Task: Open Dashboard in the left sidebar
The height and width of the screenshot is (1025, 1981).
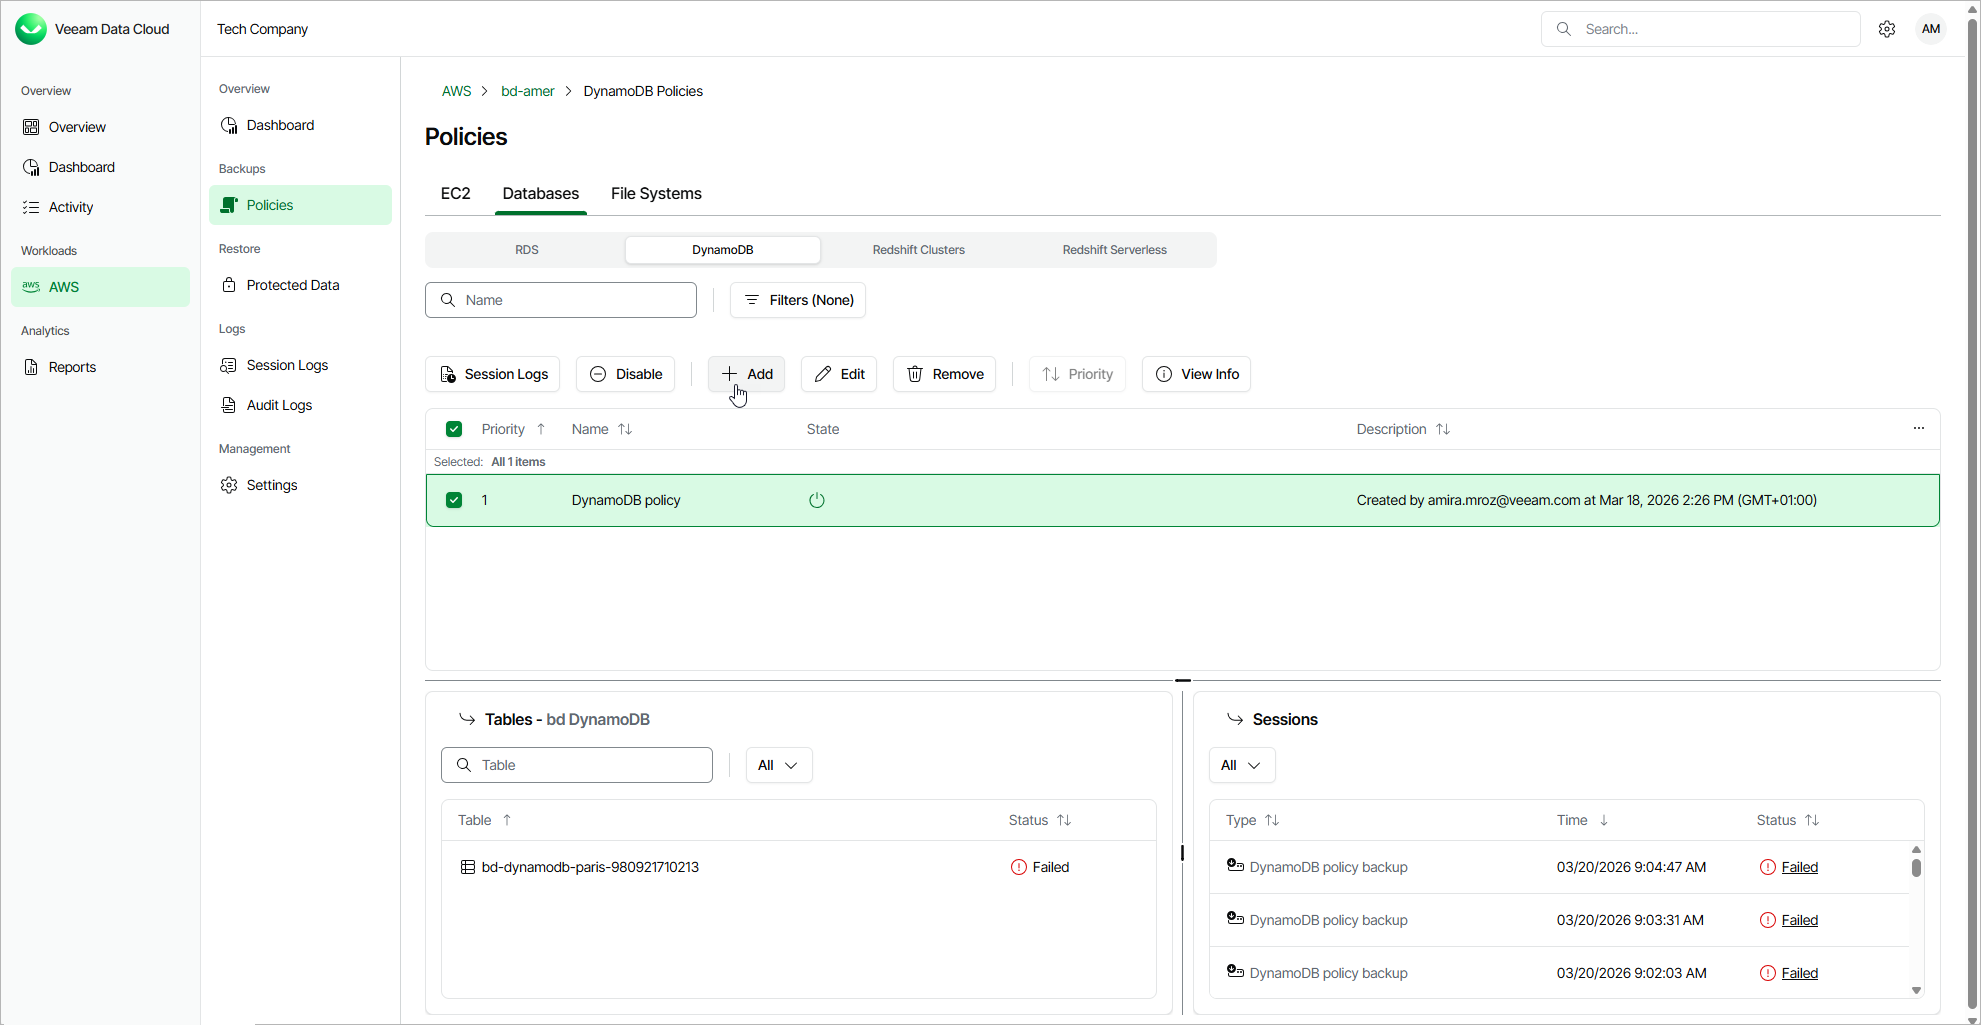Action: click(100, 167)
